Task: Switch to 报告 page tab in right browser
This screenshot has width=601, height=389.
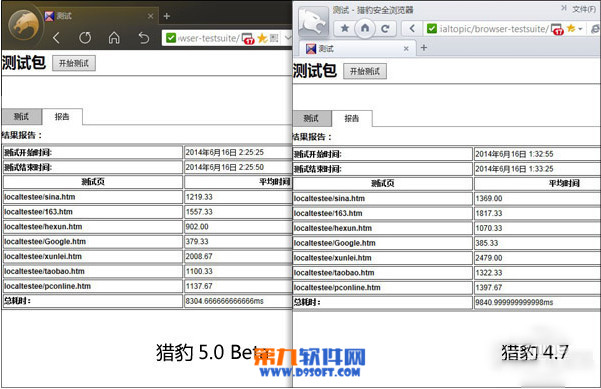Action: tap(352, 118)
